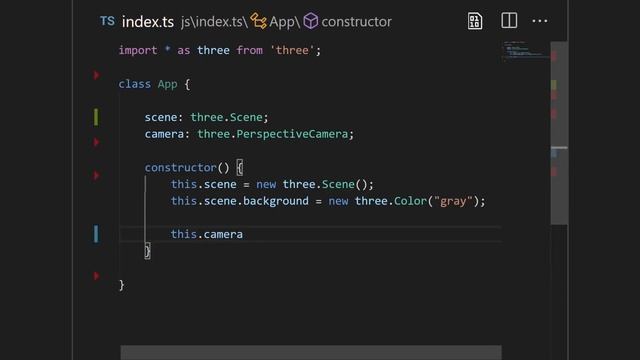Viewport: 640px width, 360px height.
Task: Click the red arrow below the camera line
Action: click(x=96, y=142)
